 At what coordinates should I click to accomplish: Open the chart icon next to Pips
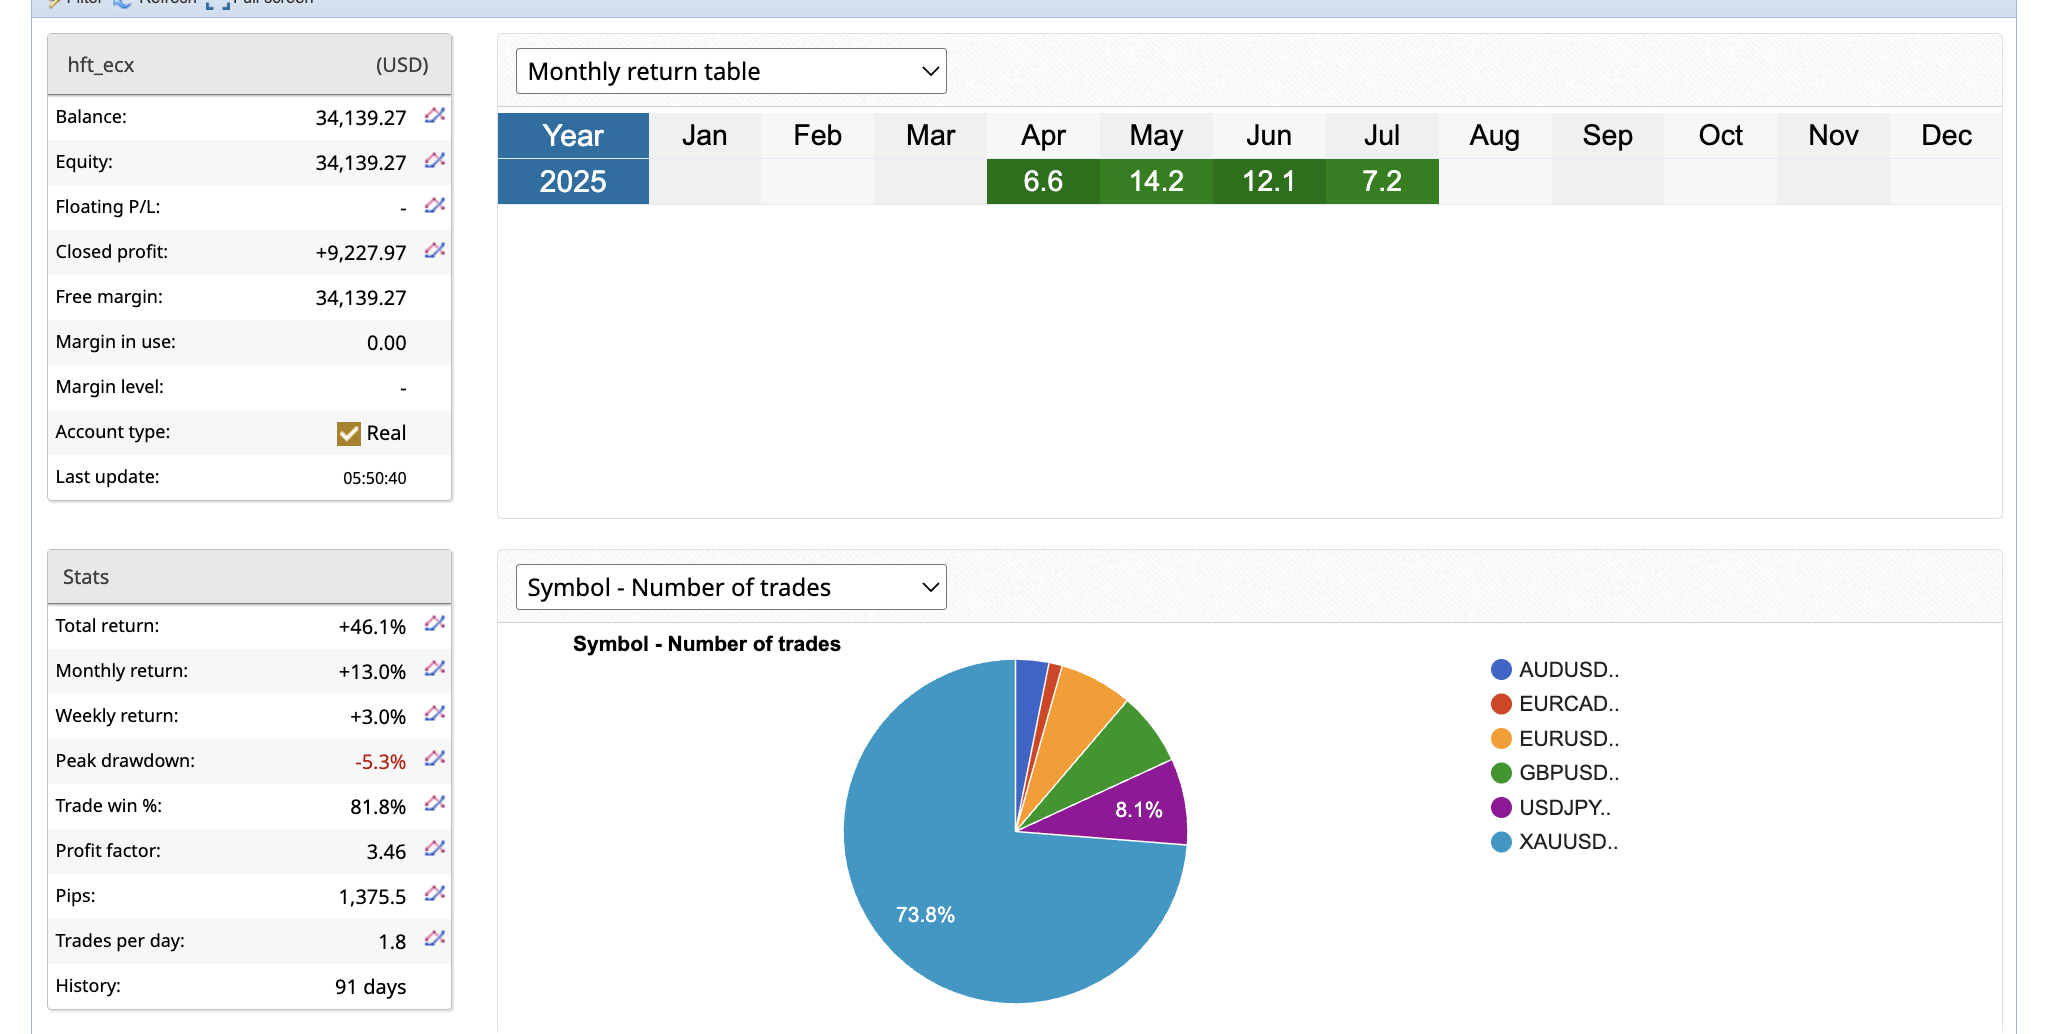(x=434, y=894)
